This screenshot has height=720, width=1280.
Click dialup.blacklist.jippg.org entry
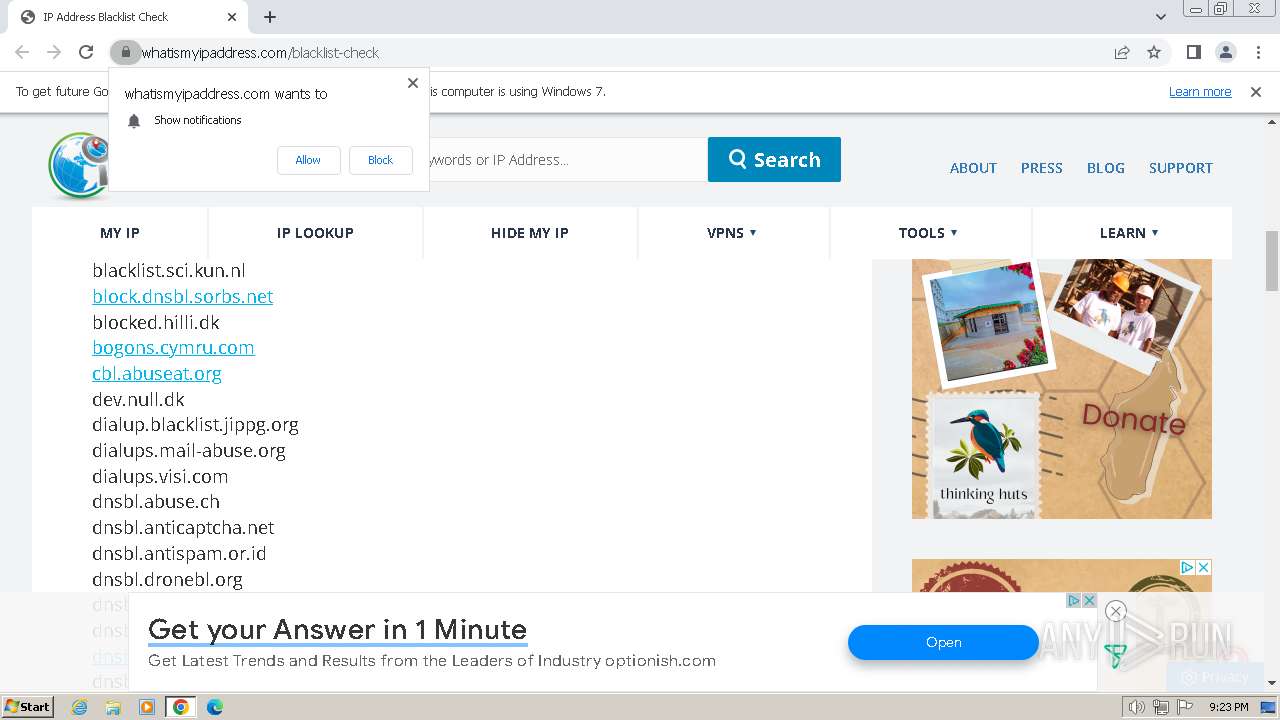(x=195, y=425)
